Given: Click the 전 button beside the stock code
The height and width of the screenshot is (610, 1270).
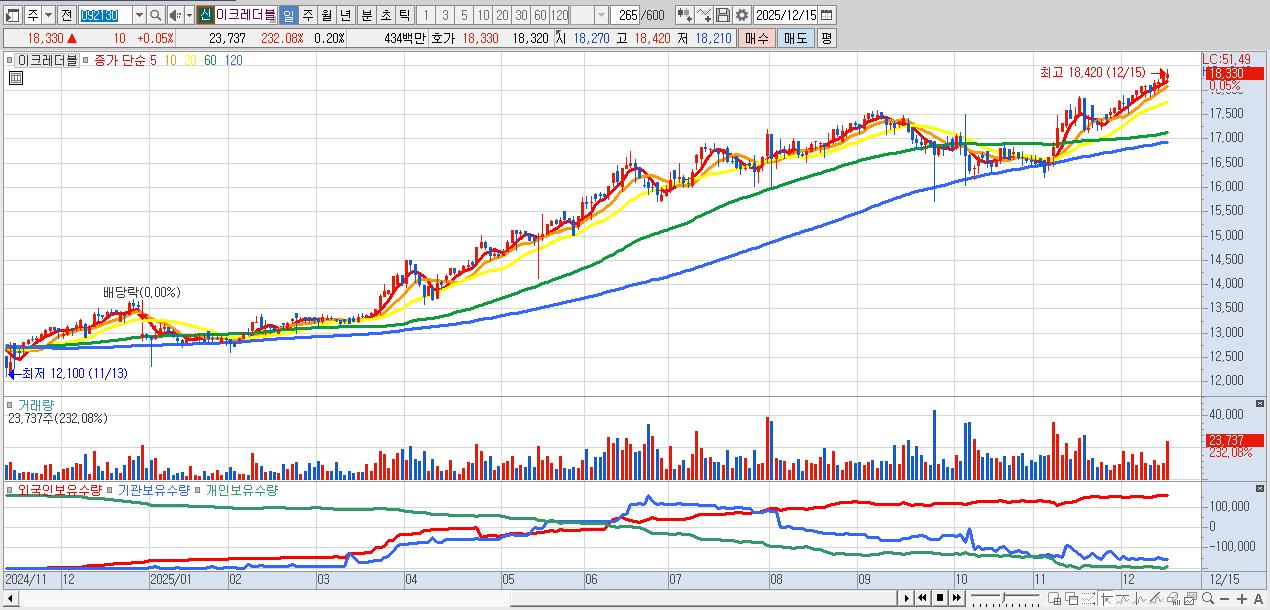Looking at the screenshot, I should (66, 15).
